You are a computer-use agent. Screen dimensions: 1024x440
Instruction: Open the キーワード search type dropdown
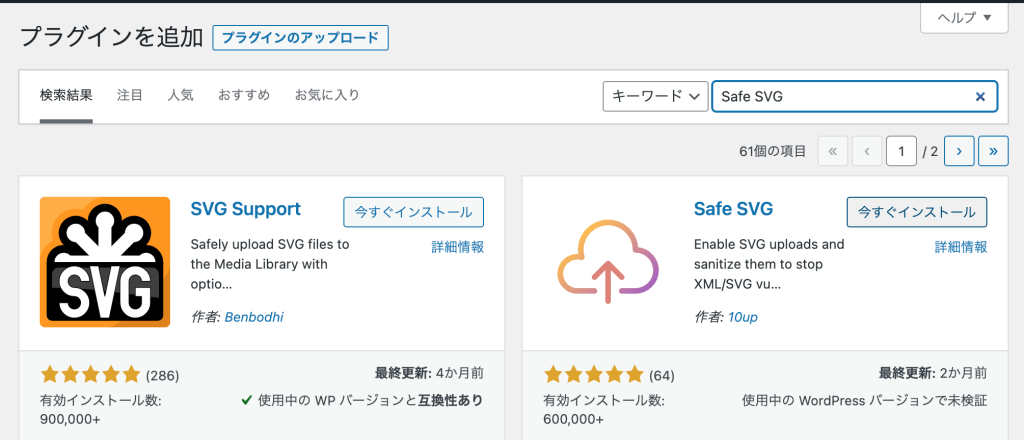655,97
